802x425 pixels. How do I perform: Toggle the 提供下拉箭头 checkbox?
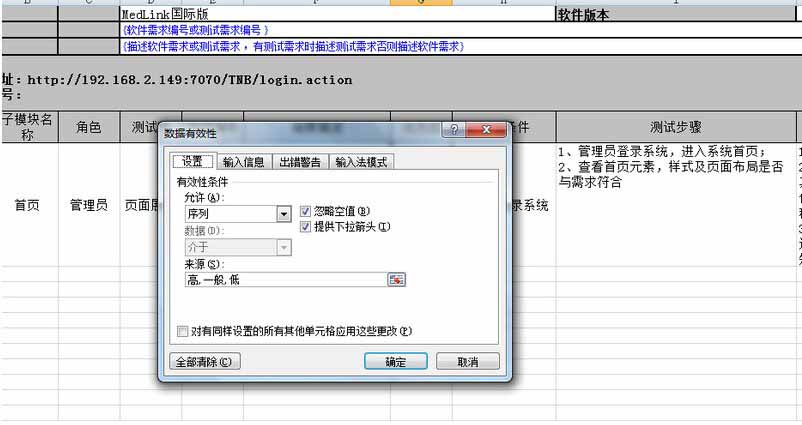305,227
